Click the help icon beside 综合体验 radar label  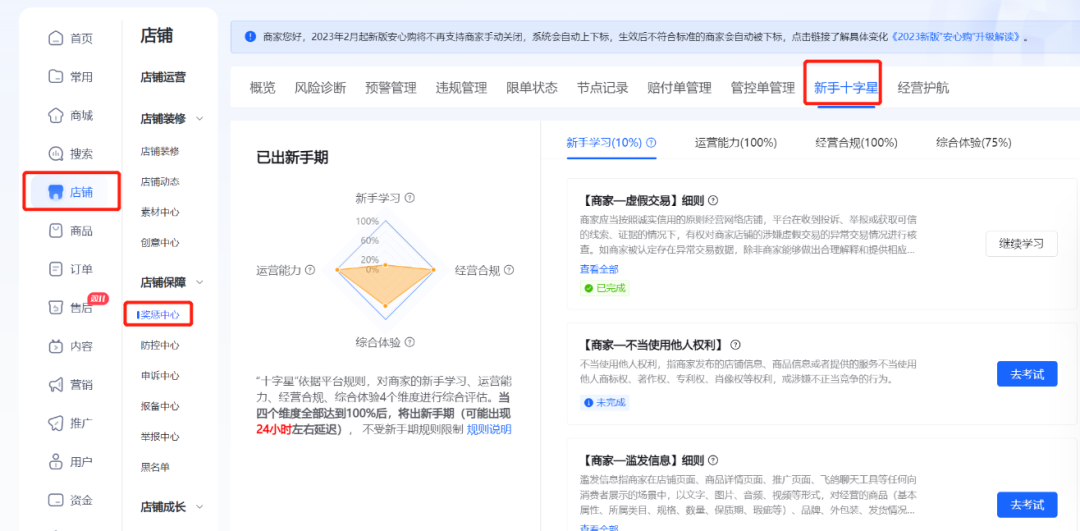coord(410,342)
